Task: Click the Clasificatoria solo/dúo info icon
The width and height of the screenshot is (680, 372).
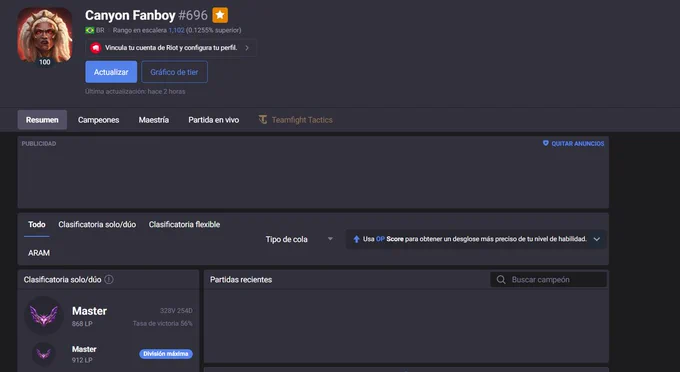Action: point(109,280)
